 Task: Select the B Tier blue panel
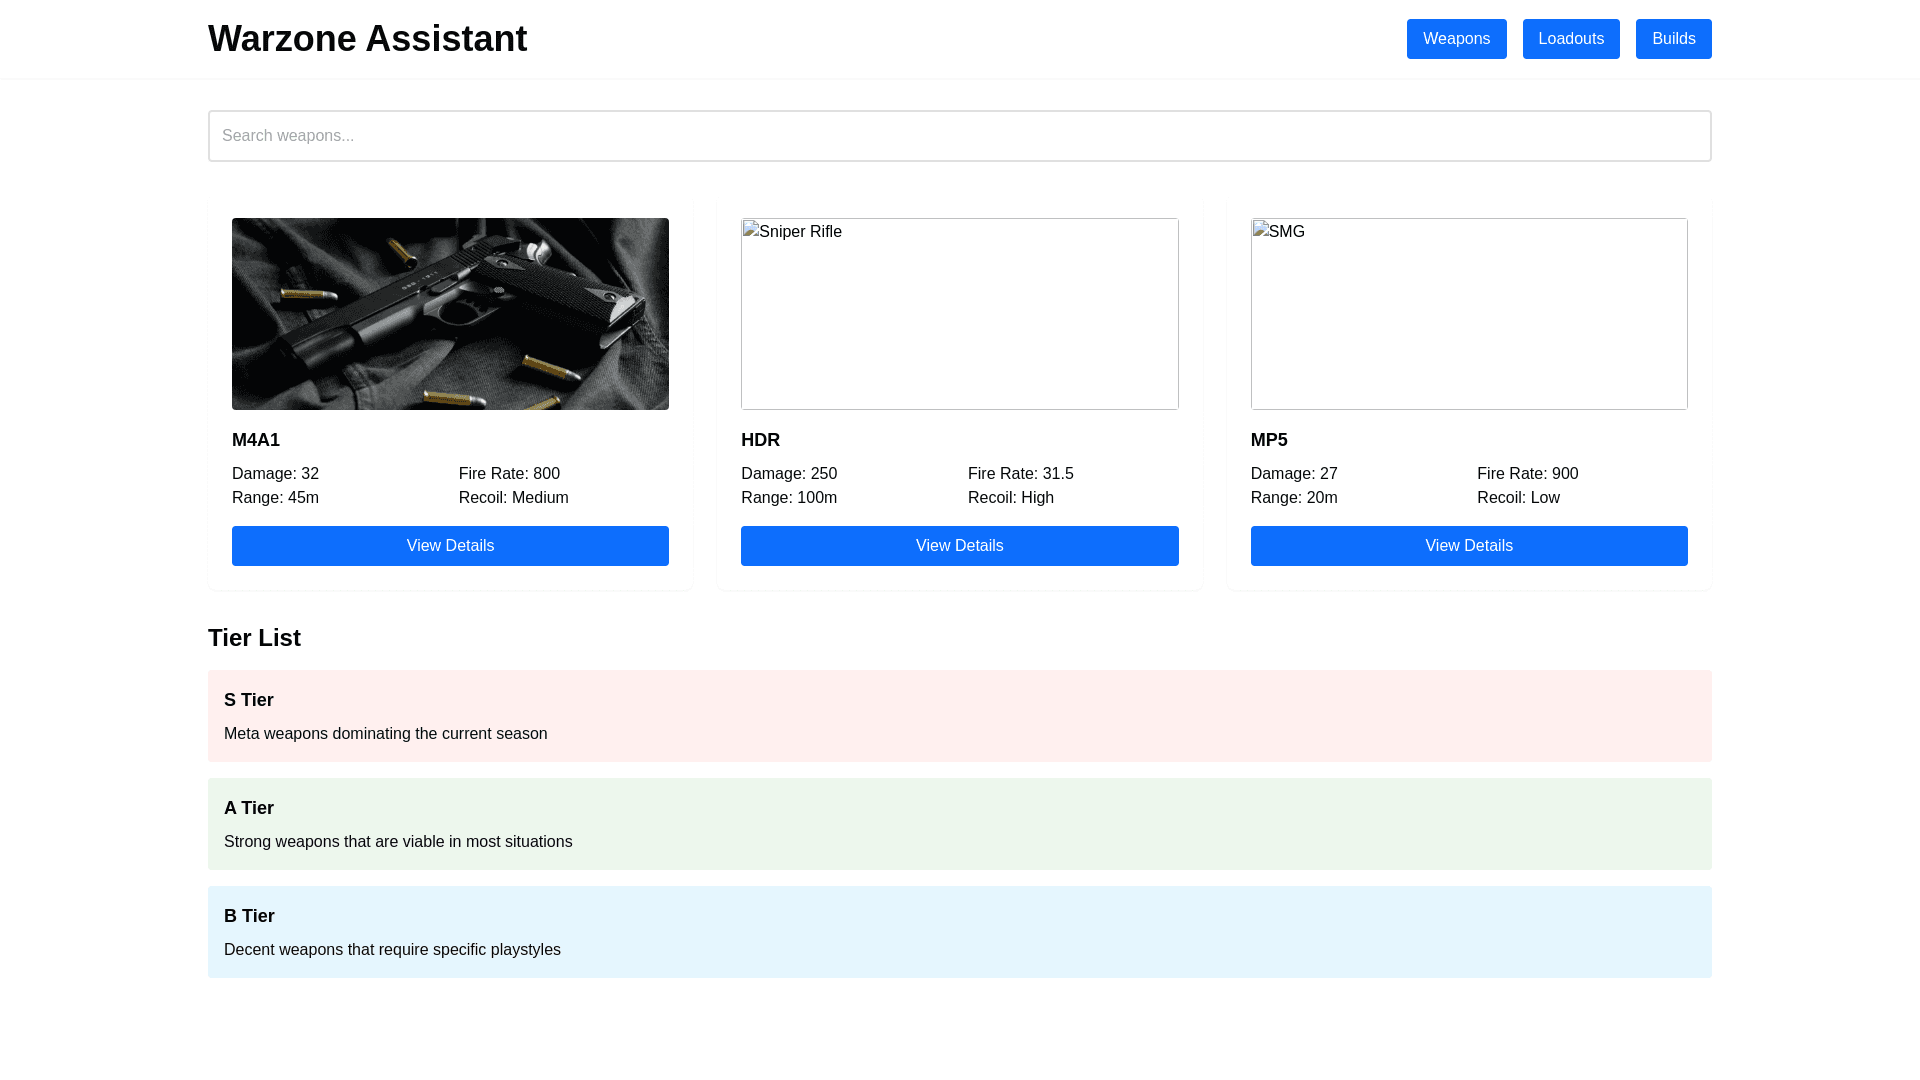coord(959,932)
